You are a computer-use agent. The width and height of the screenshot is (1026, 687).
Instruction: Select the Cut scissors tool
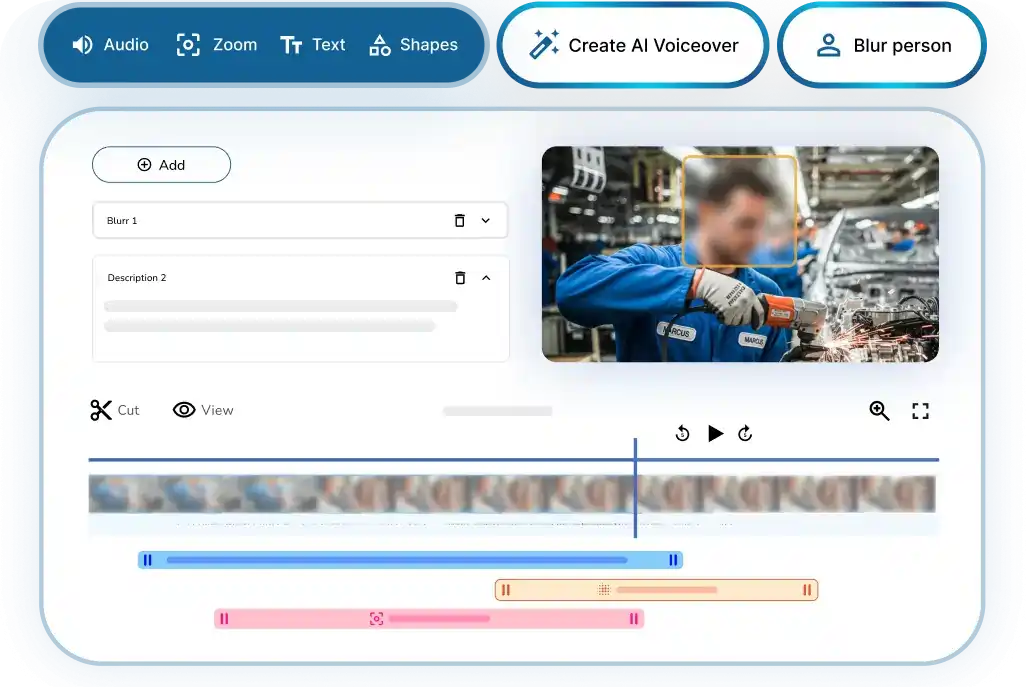114,410
